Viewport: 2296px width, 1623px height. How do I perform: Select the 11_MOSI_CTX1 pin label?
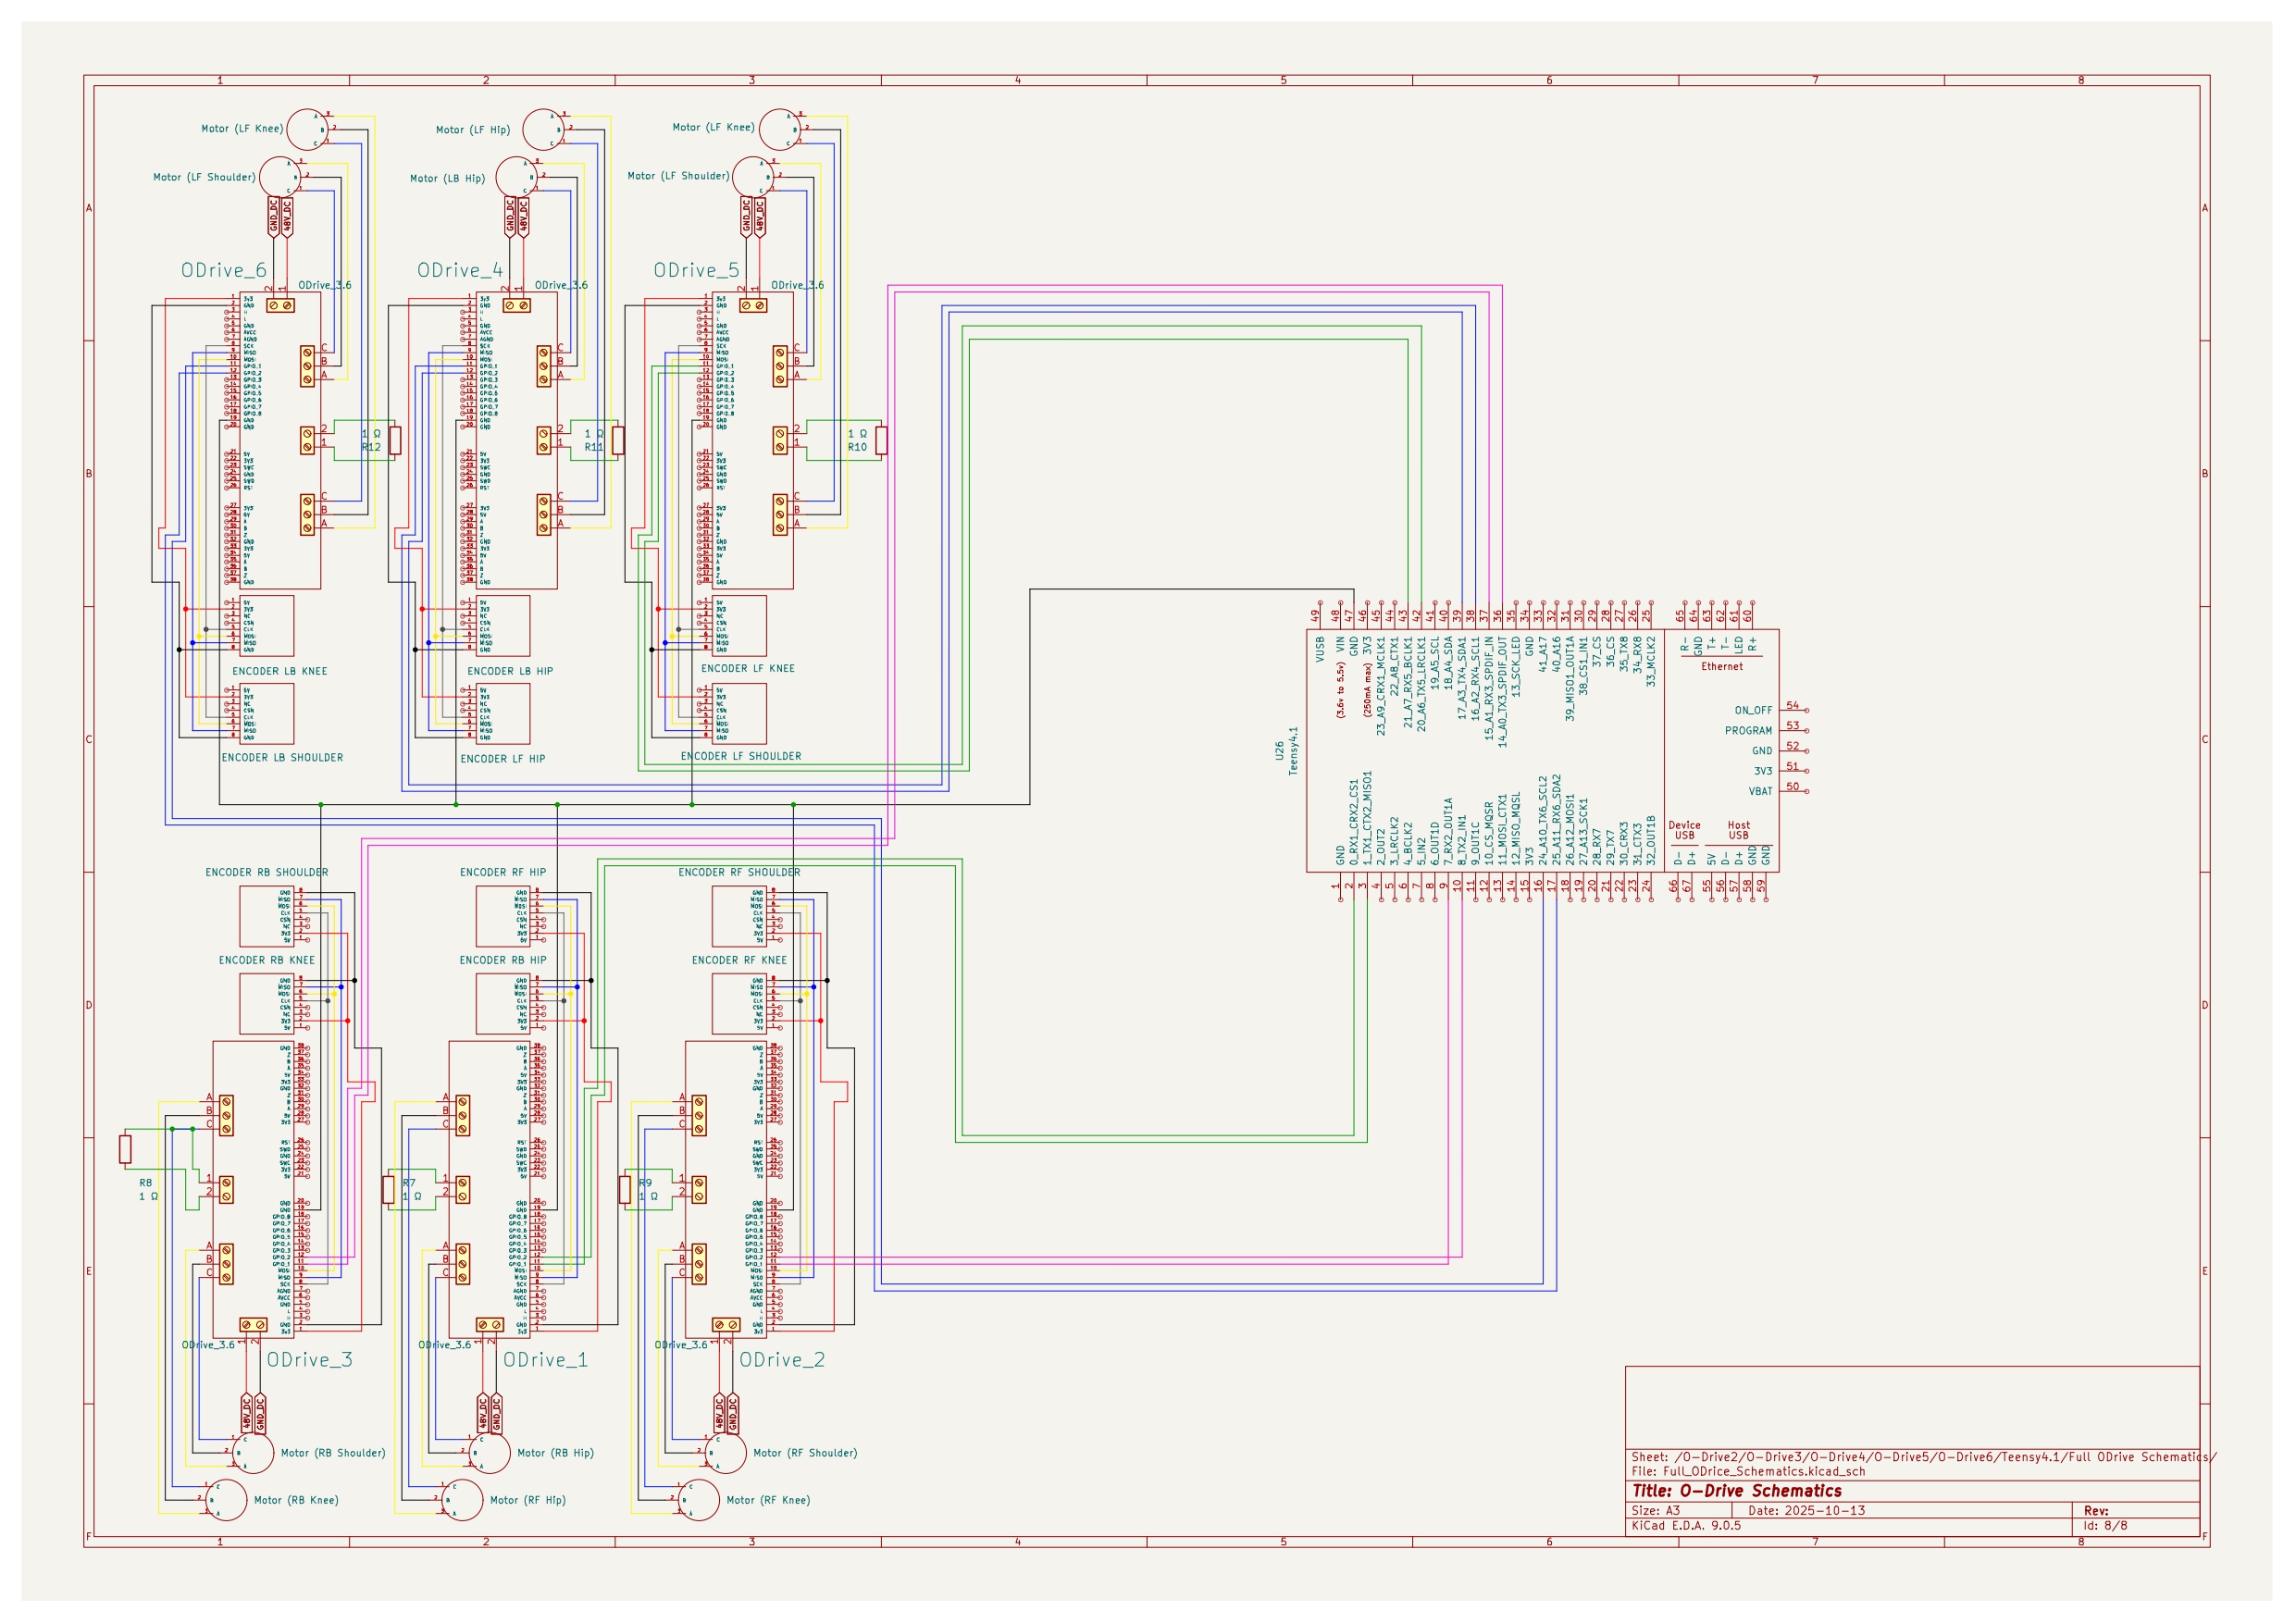click(1503, 830)
